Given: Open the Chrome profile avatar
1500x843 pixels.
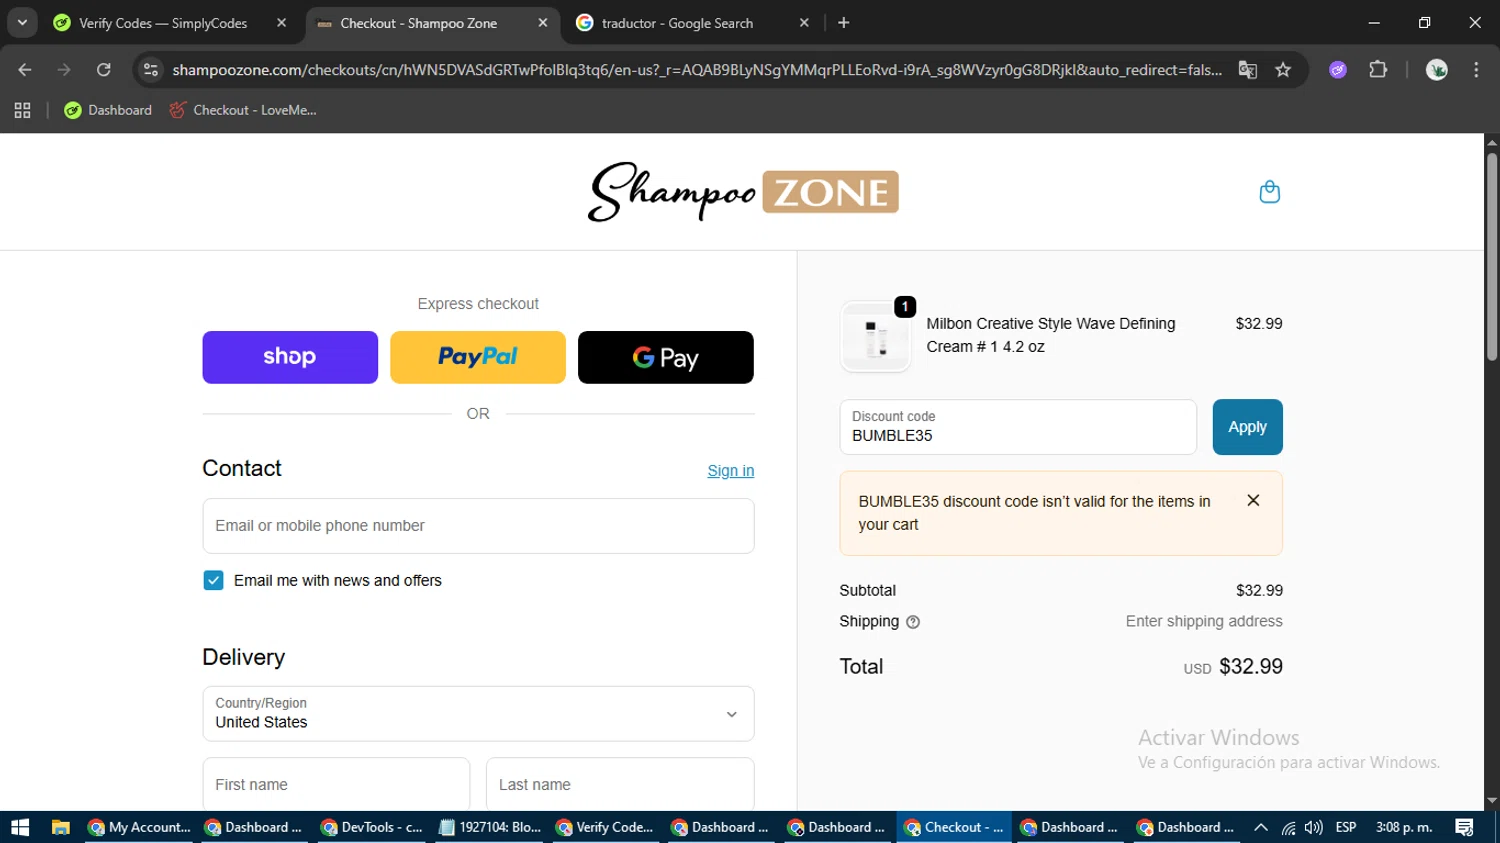Looking at the screenshot, I should tap(1437, 70).
